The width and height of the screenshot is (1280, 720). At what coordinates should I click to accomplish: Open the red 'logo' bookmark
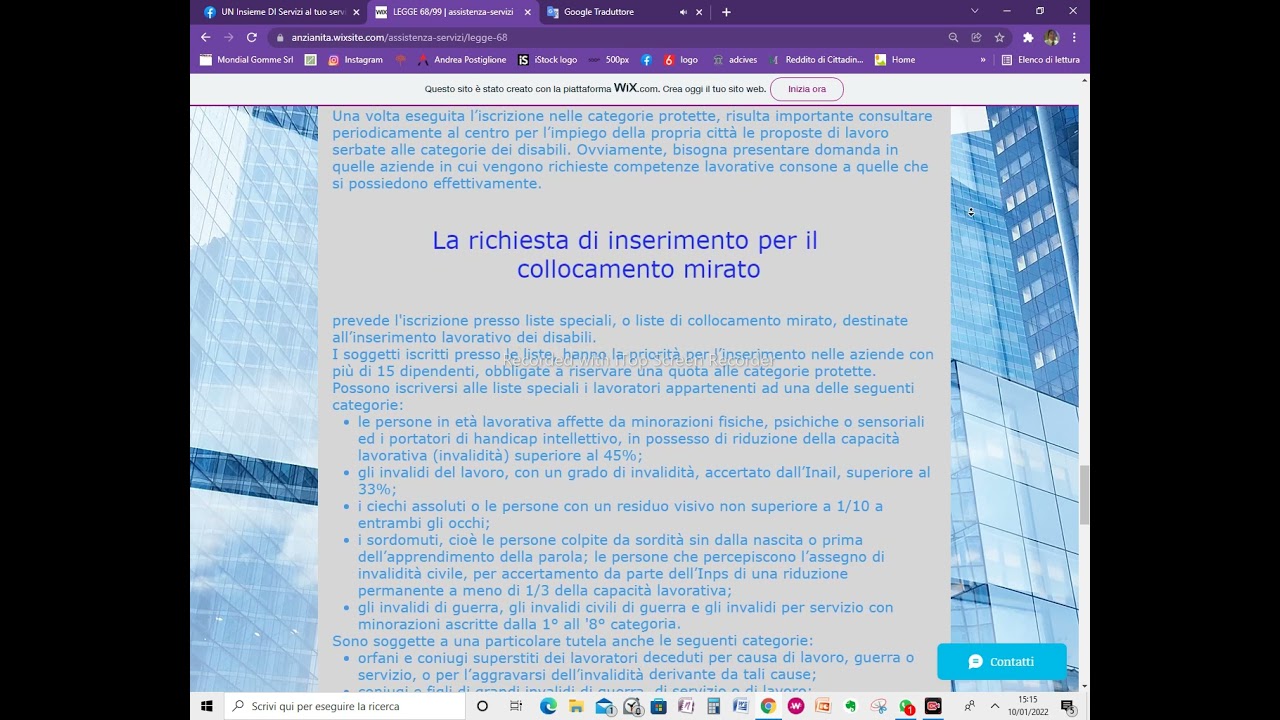681,60
